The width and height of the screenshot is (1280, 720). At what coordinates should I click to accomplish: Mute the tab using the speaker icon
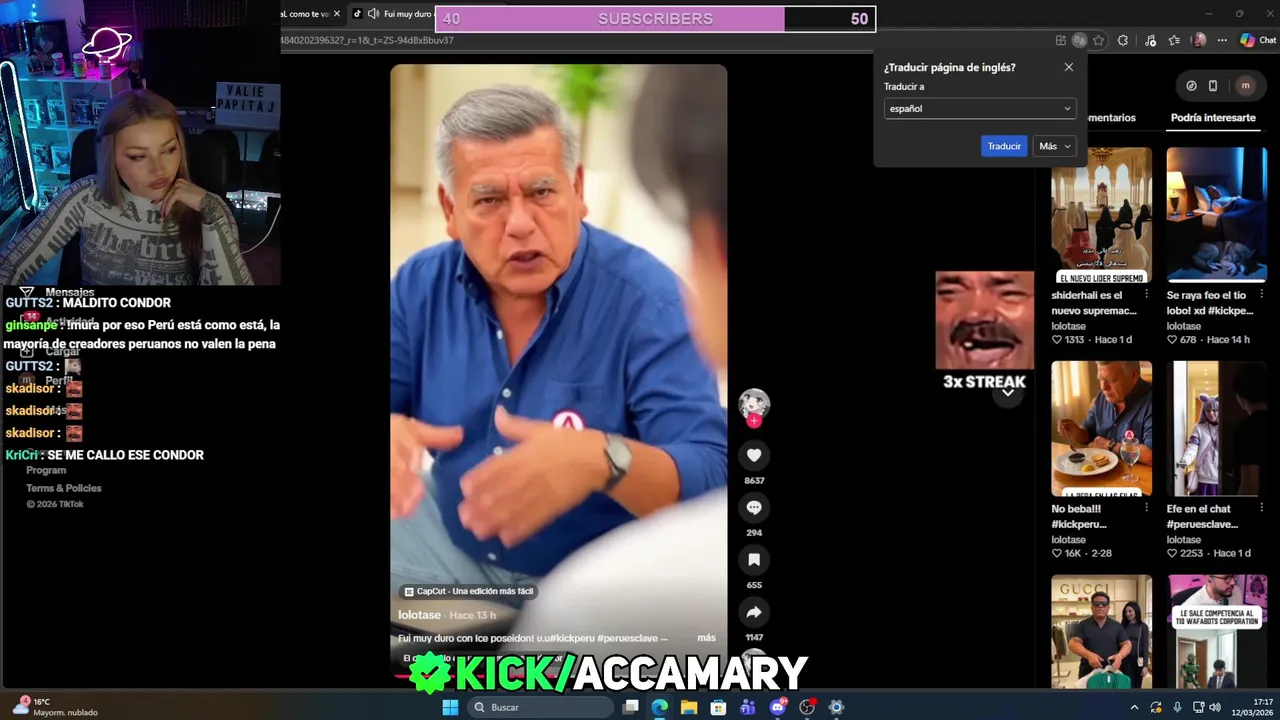click(x=373, y=14)
